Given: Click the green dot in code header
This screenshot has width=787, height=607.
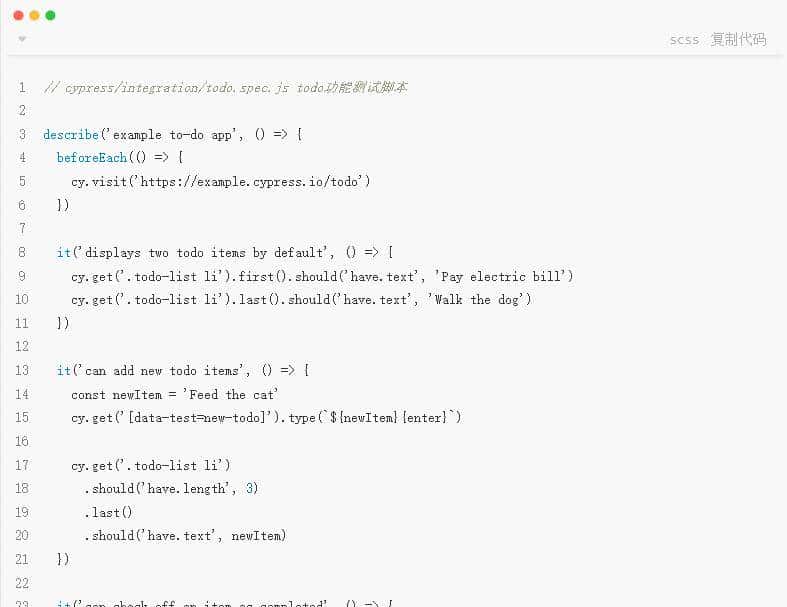Looking at the screenshot, I should pos(50,15).
